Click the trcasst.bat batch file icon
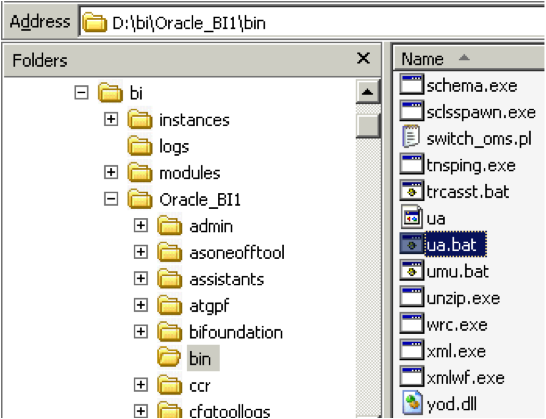Screen dimensions: 546x419 tap(412, 192)
